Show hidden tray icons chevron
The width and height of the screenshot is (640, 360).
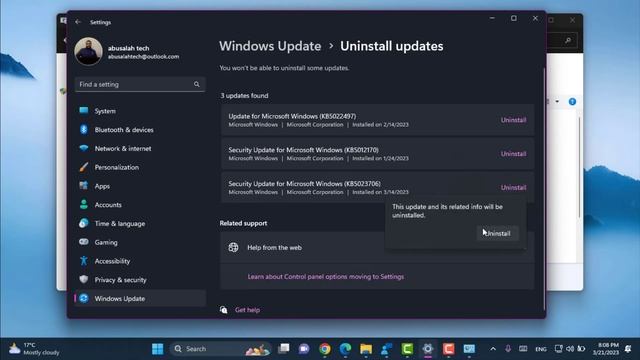click(x=493, y=349)
